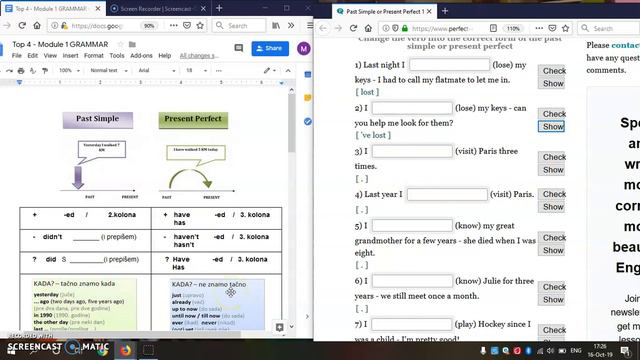Image resolution: width=640 pixels, height=360 pixels.
Task: Go home in left Firefox window
Action: click(37, 25)
